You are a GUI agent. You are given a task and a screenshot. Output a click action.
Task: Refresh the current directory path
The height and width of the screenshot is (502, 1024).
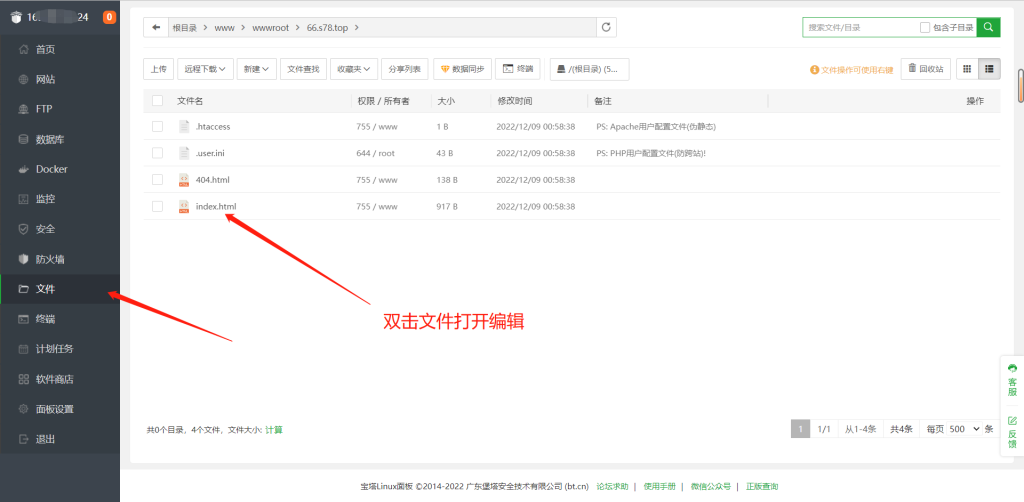click(605, 27)
